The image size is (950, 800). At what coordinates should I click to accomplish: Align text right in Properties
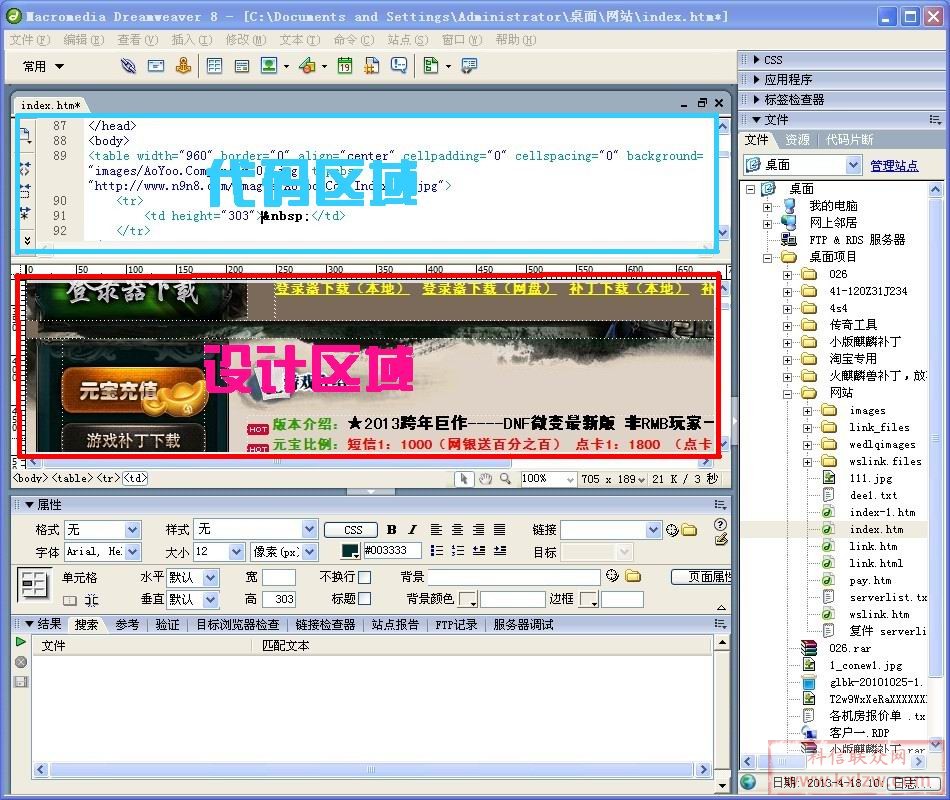479,530
